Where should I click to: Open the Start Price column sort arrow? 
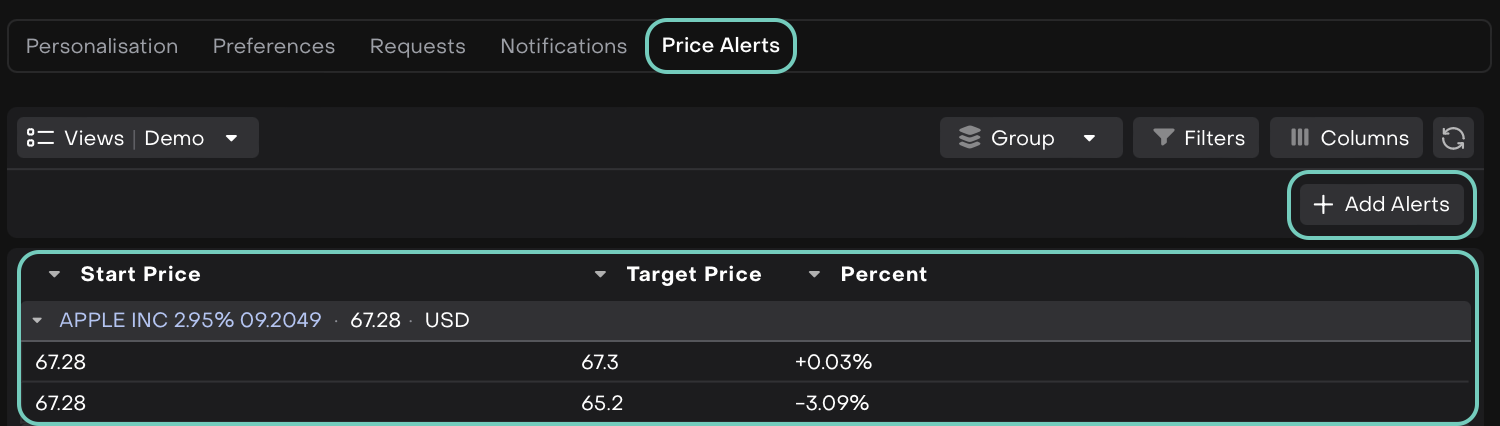click(x=54, y=275)
